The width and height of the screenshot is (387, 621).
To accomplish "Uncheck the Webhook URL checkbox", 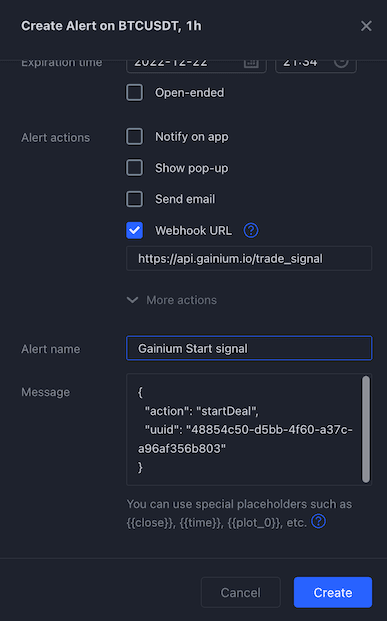I will (134, 230).
